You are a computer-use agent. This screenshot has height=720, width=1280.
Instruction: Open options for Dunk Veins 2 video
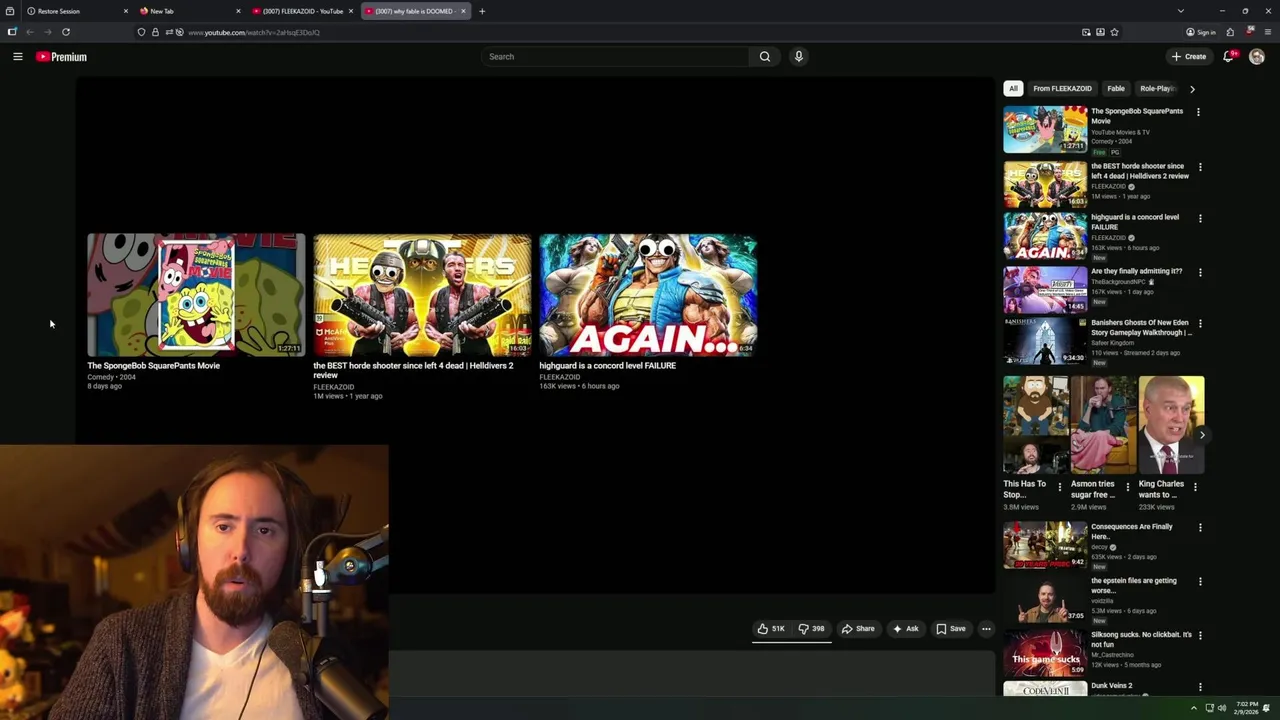point(1198,687)
